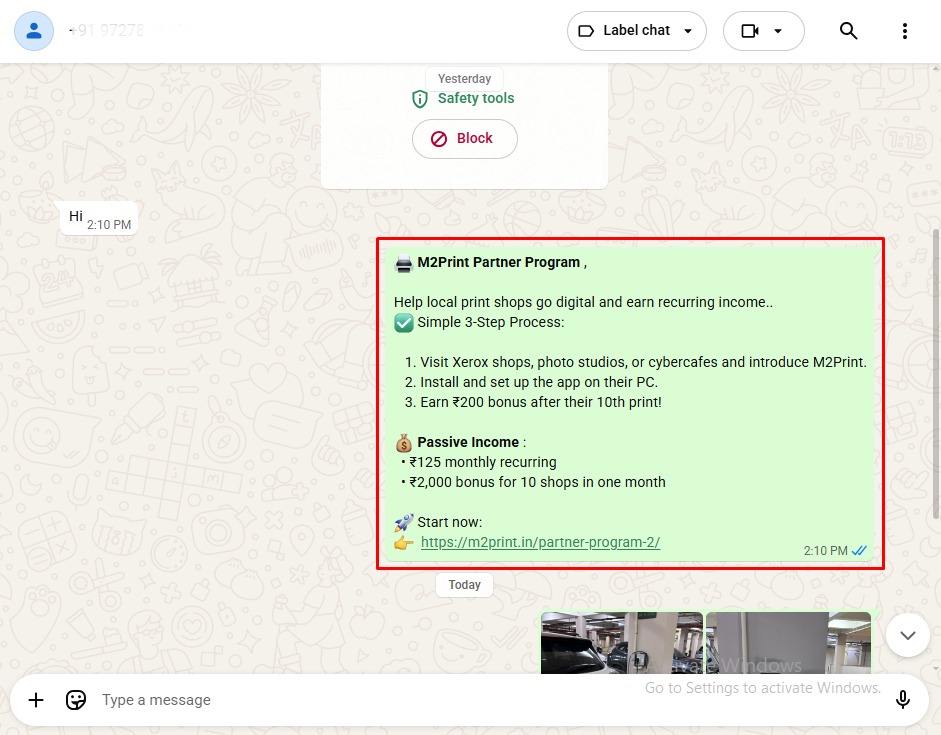Click the shield icon next to Safety tools
The height and width of the screenshot is (735, 941).
pyautogui.click(x=419, y=99)
